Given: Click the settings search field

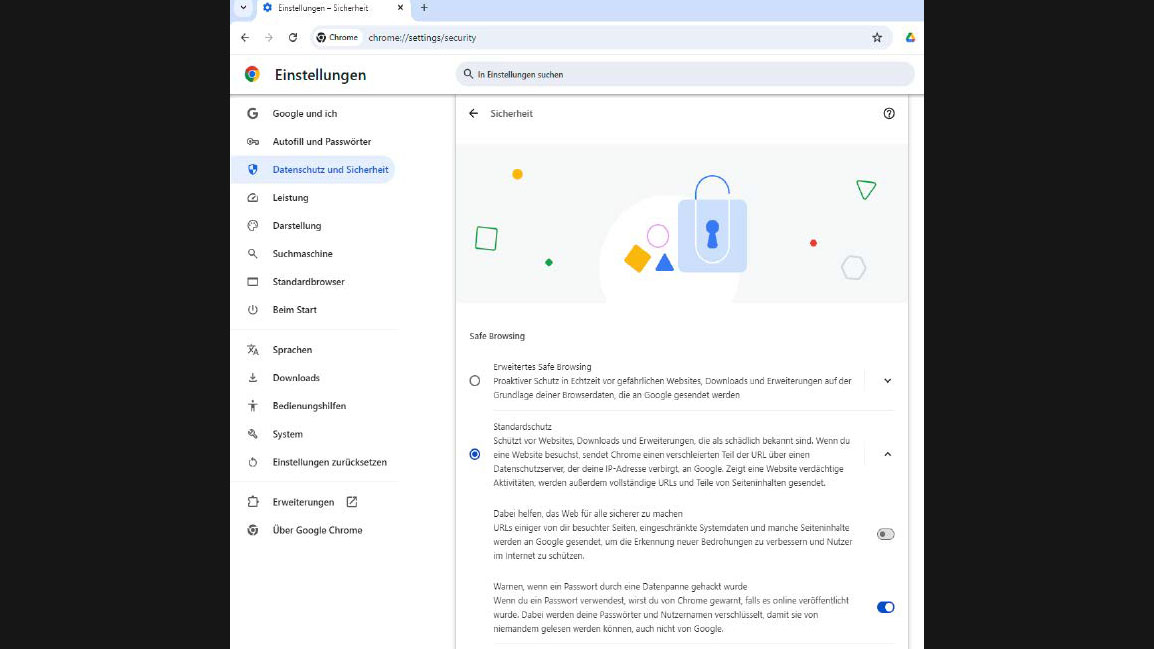Looking at the screenshot, I should coord(686,74).
